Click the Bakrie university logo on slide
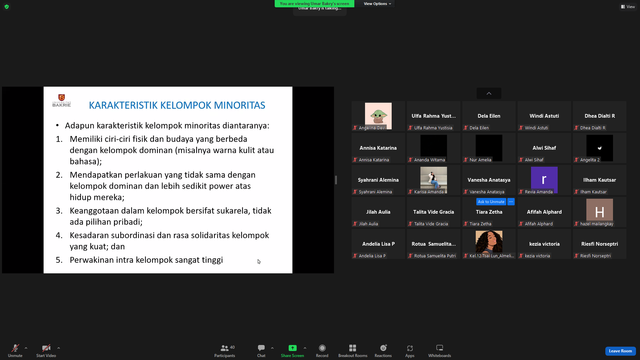The width and height of the screenshot is (640, 360). tap(62, 100)
